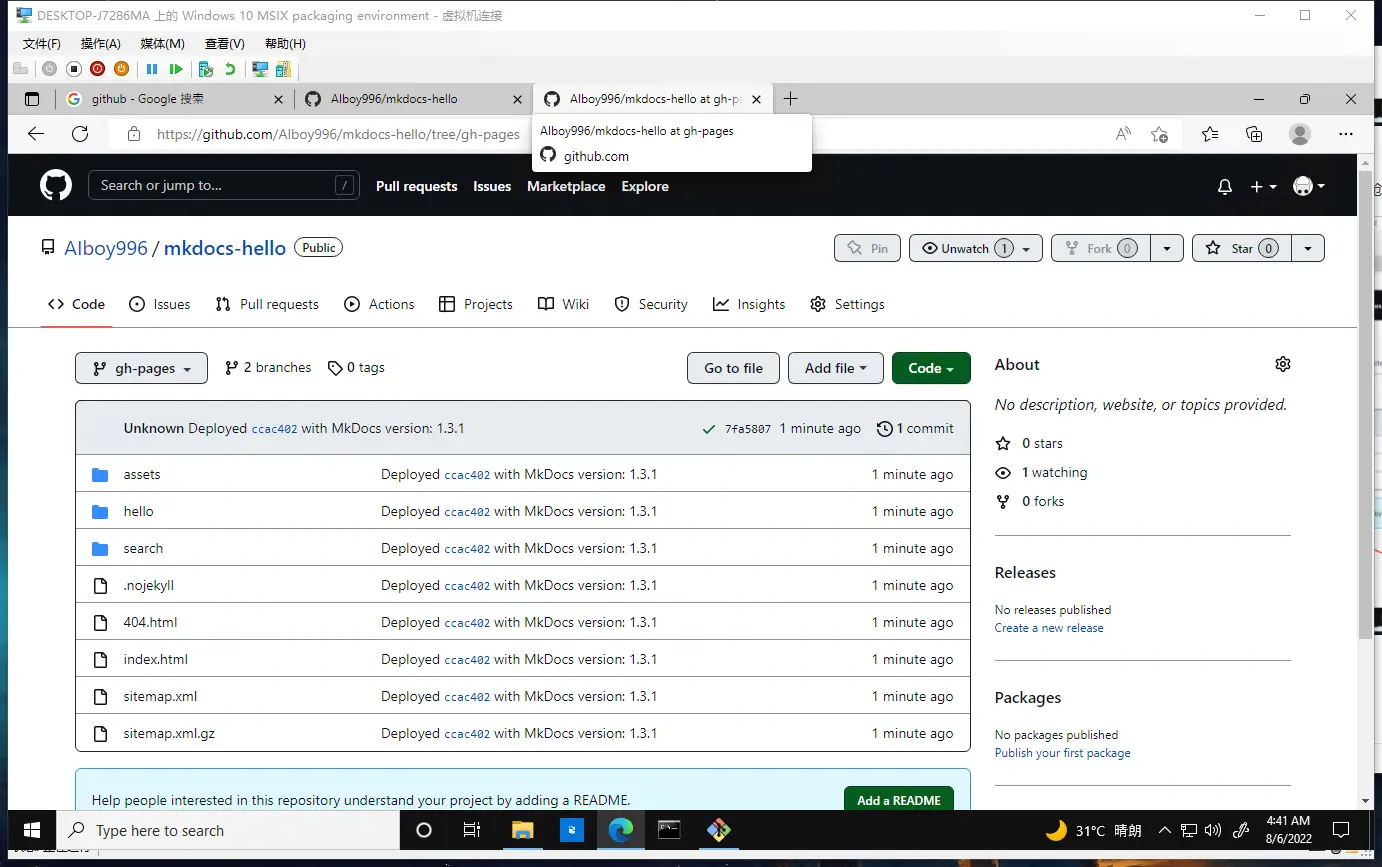
Task: Click the GitHub Octocat logo in header
Action: tap(56, 186)
